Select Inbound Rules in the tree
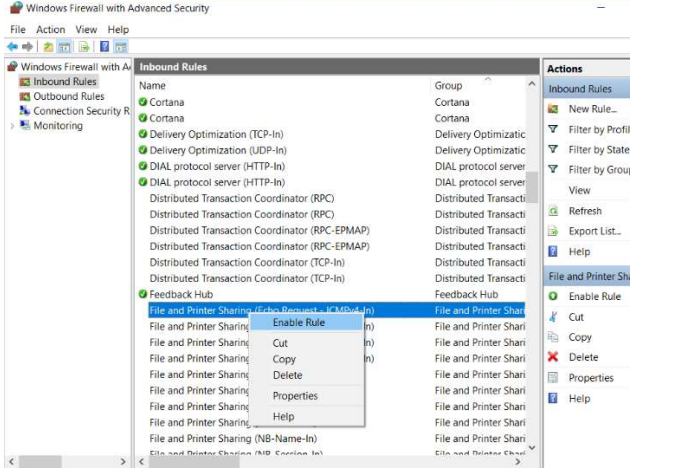Image resolution: width=687 pixels, height=474 pixels. click(65, 81)
